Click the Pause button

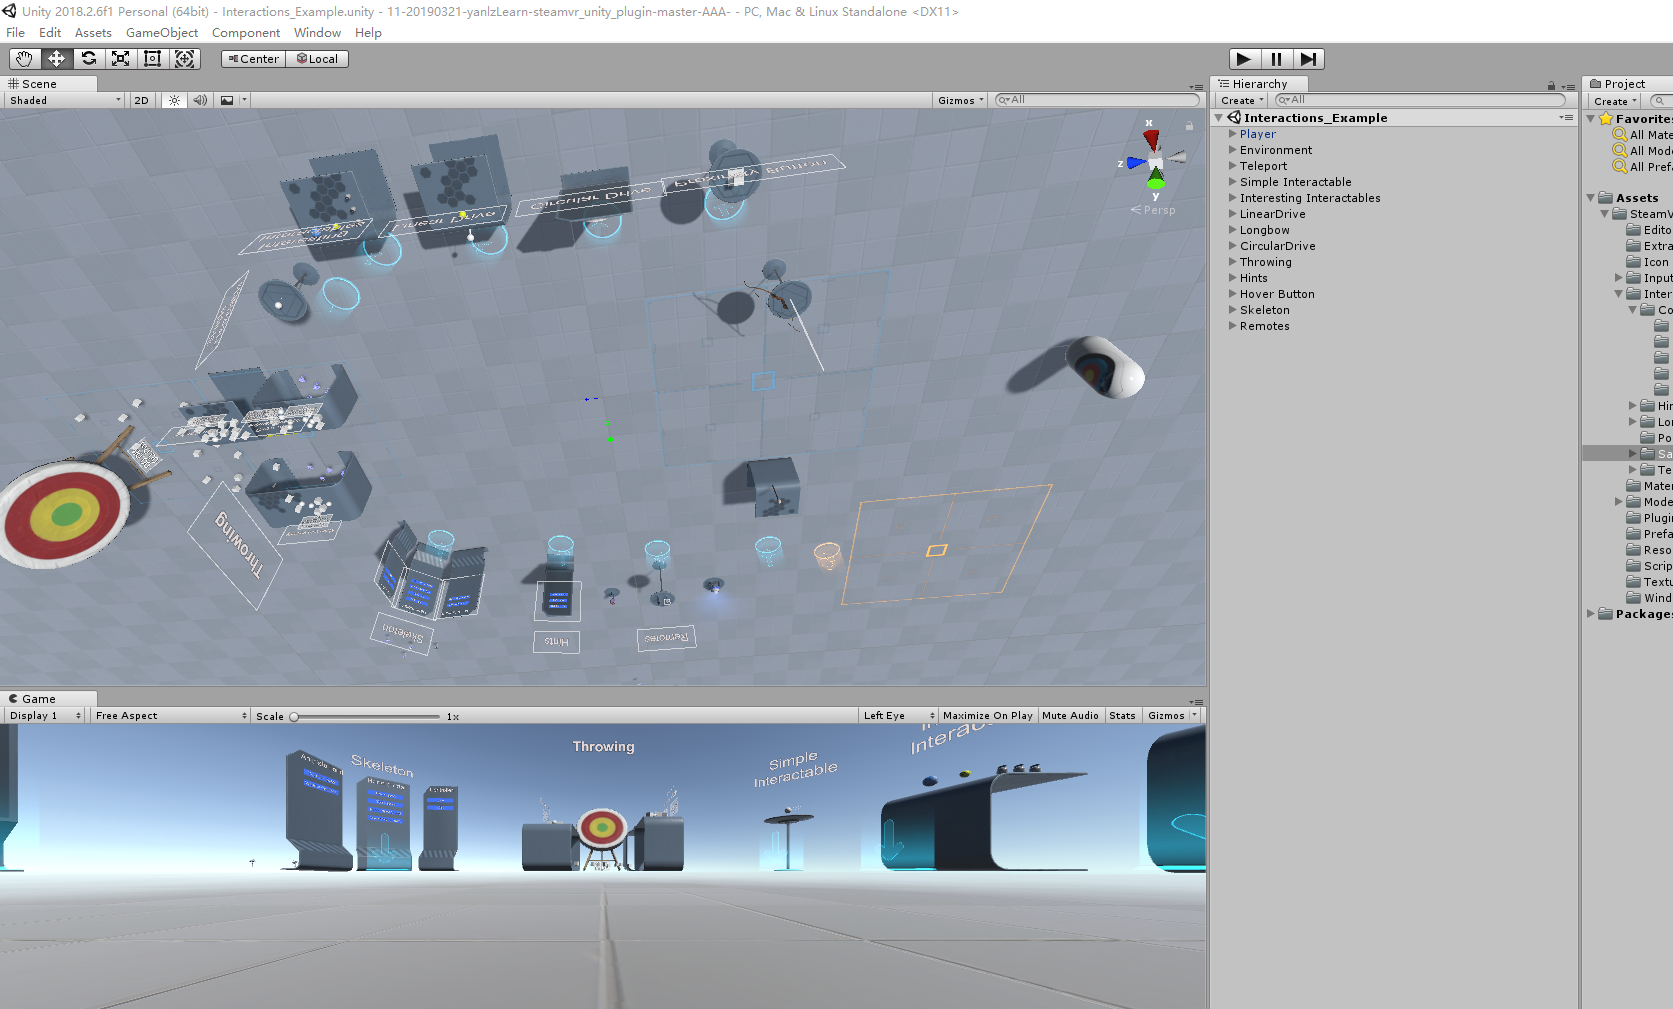click(x=1276, y=59)
